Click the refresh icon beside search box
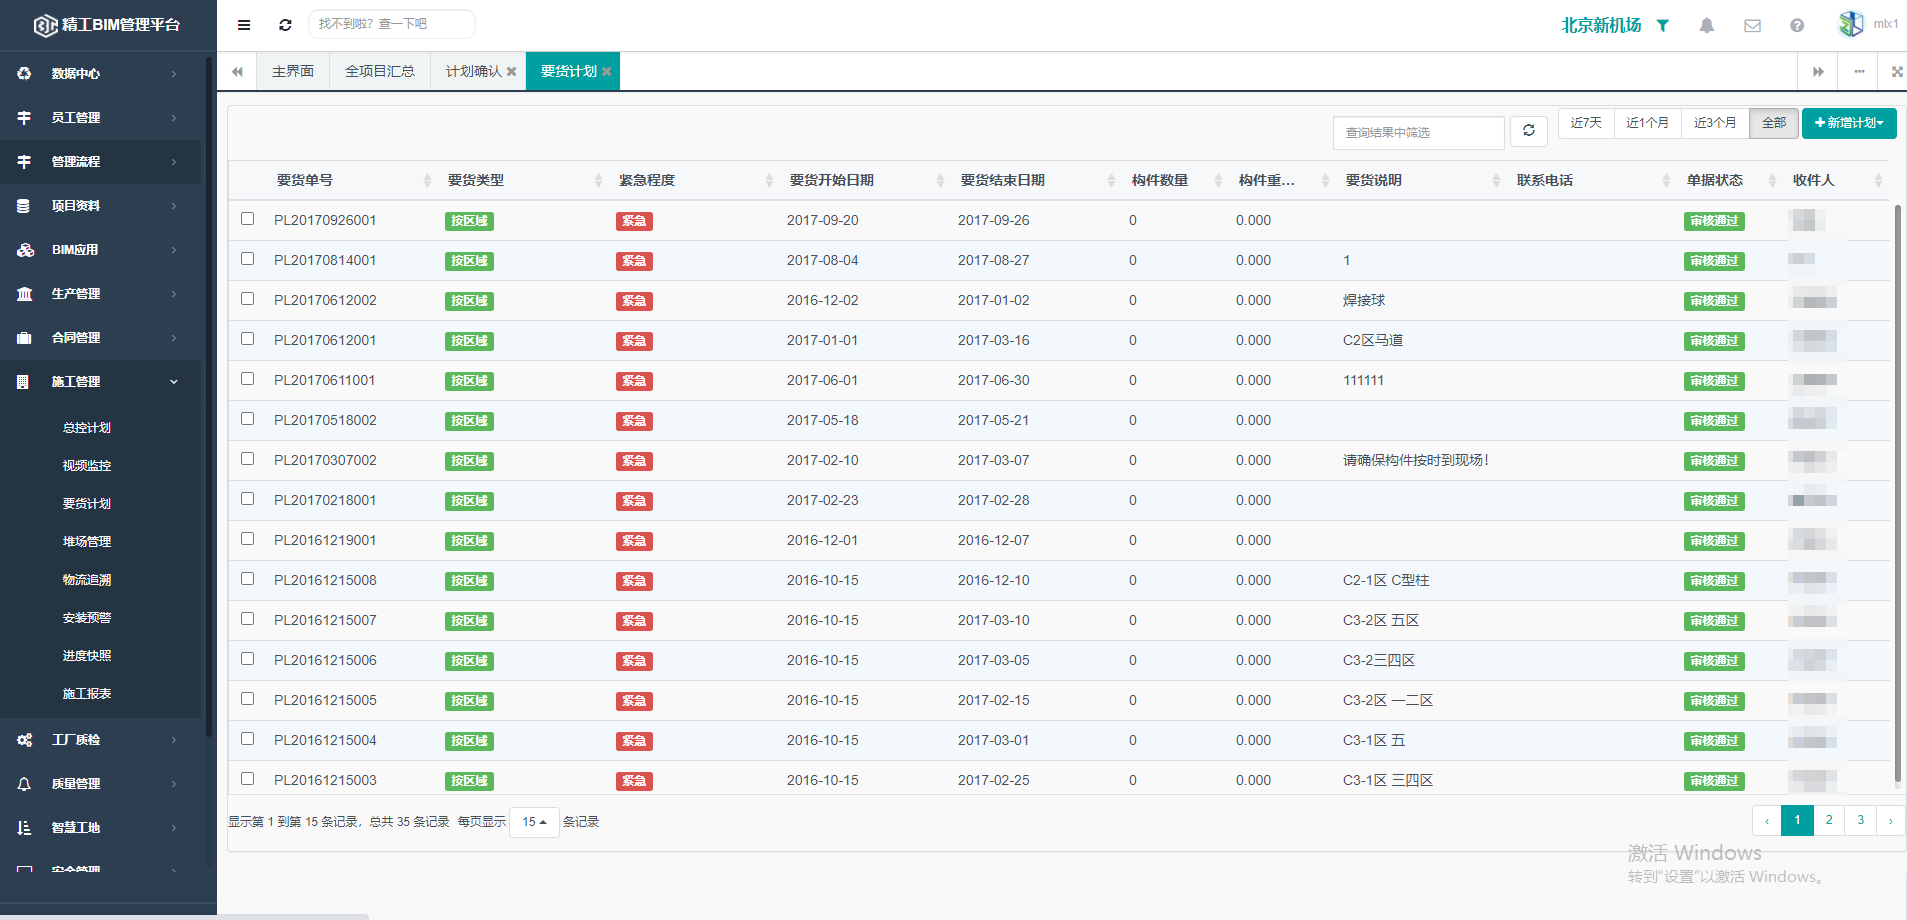 pos(285,25)
